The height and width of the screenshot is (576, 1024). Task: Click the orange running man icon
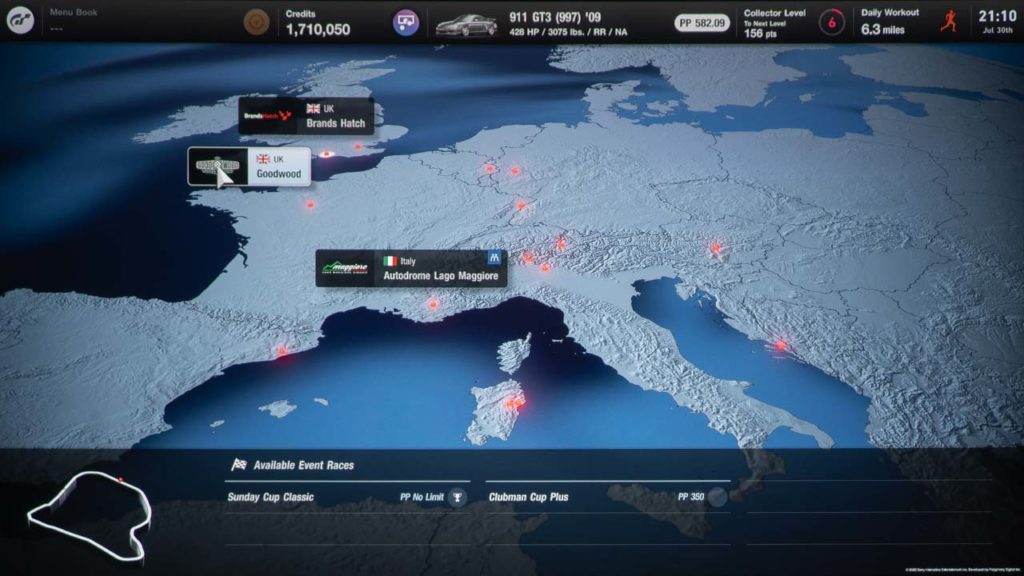point(949,22)
